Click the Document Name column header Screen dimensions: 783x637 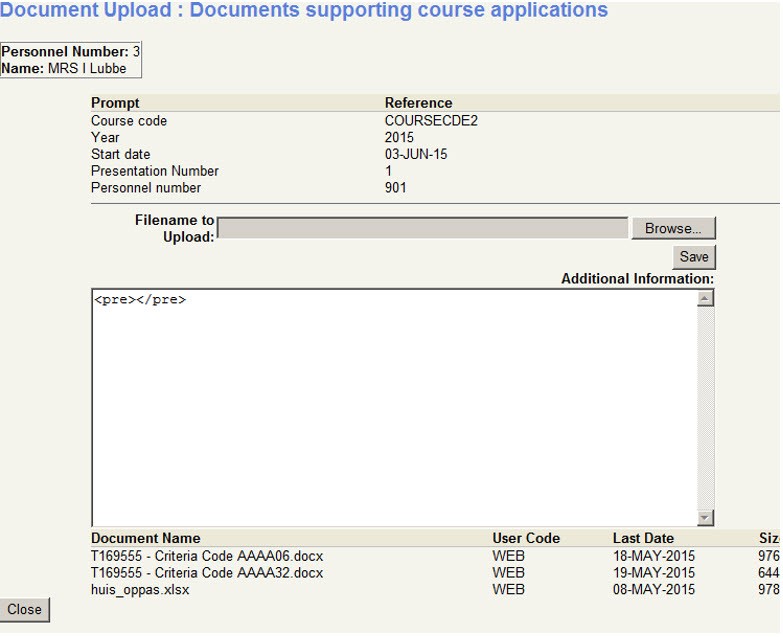tap(146, 538)
